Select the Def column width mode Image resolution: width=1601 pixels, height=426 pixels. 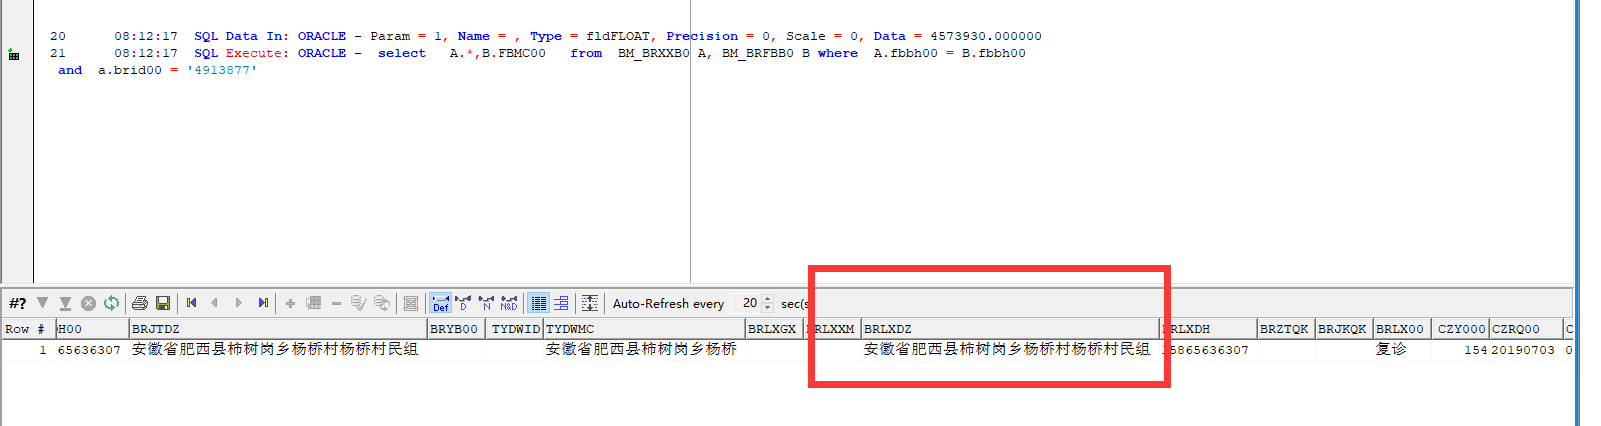coord(441,303)
